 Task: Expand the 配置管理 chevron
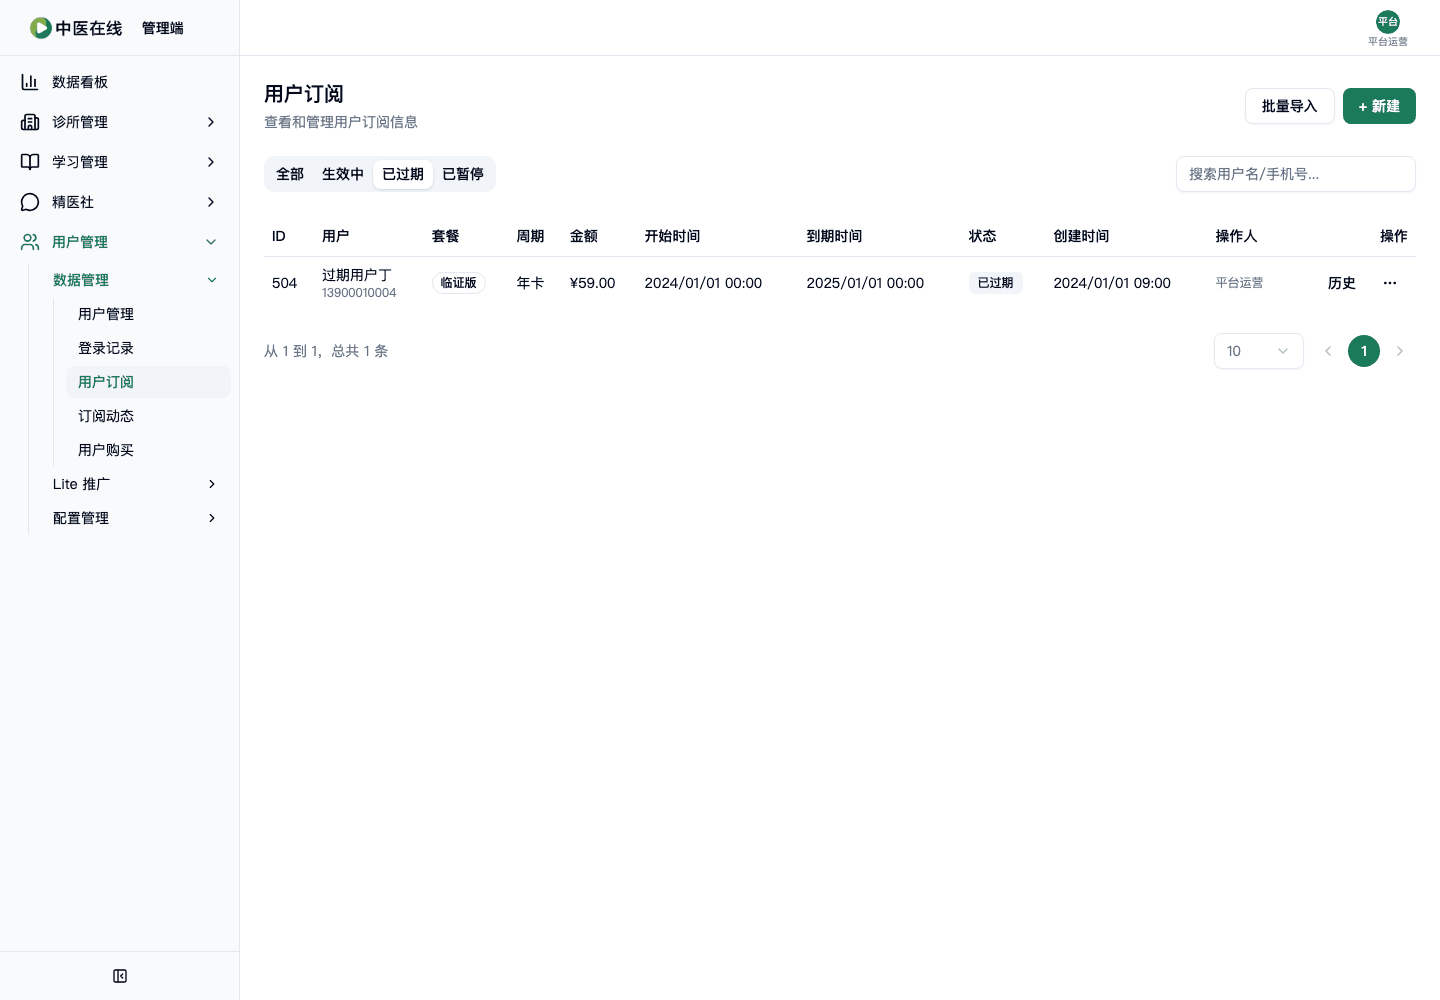pos(212,518)
